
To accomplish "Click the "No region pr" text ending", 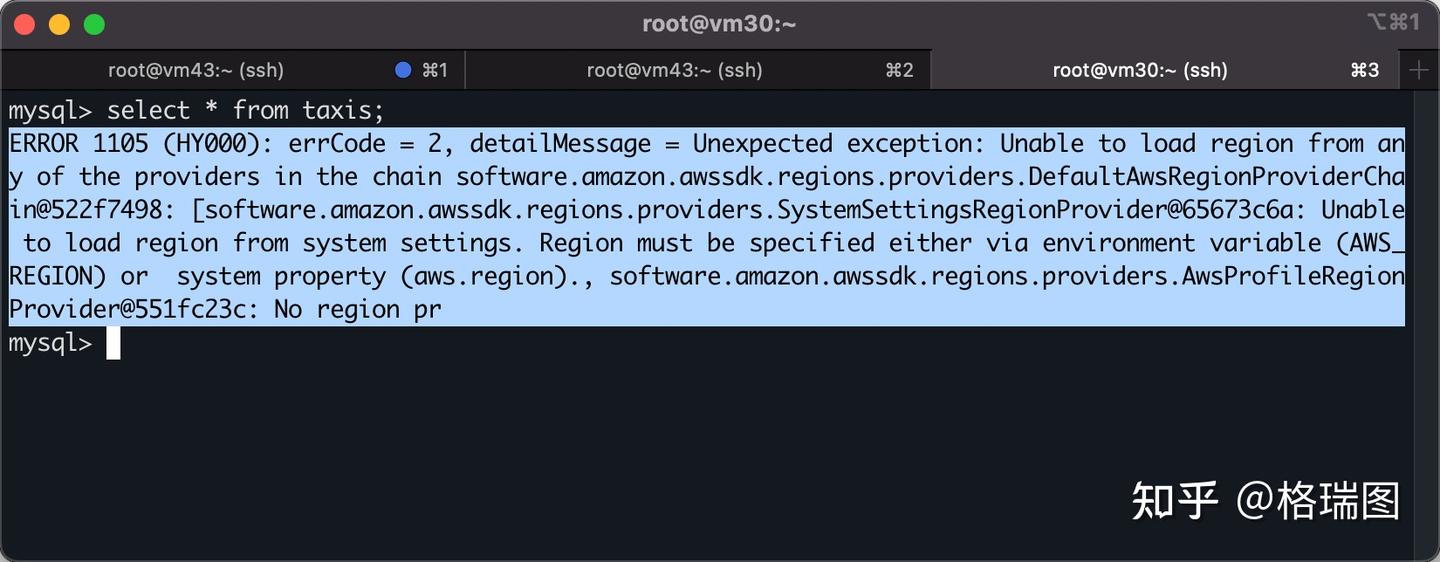I will [357, 310].
